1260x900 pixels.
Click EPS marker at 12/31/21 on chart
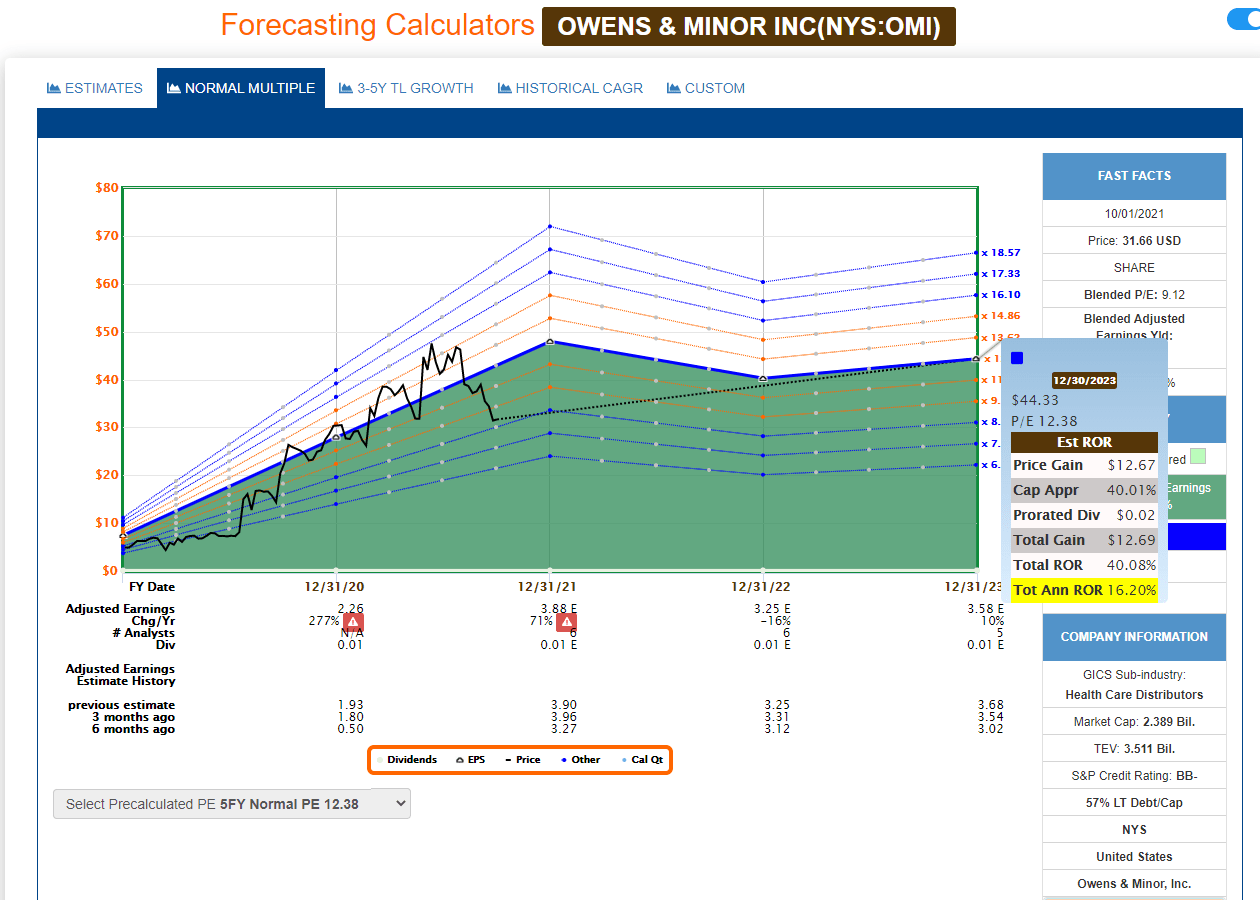(x=550, y=341)
